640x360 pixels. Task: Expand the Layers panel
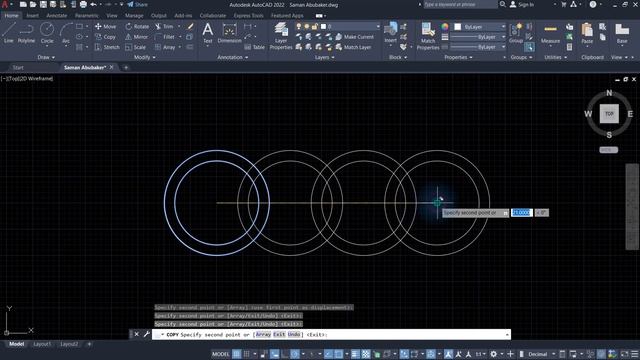[324, 58]
